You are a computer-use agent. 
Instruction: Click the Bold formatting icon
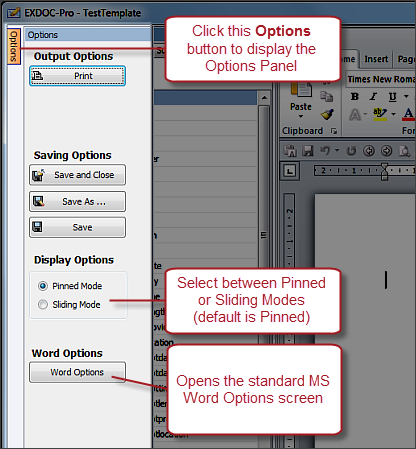point(355,96)
